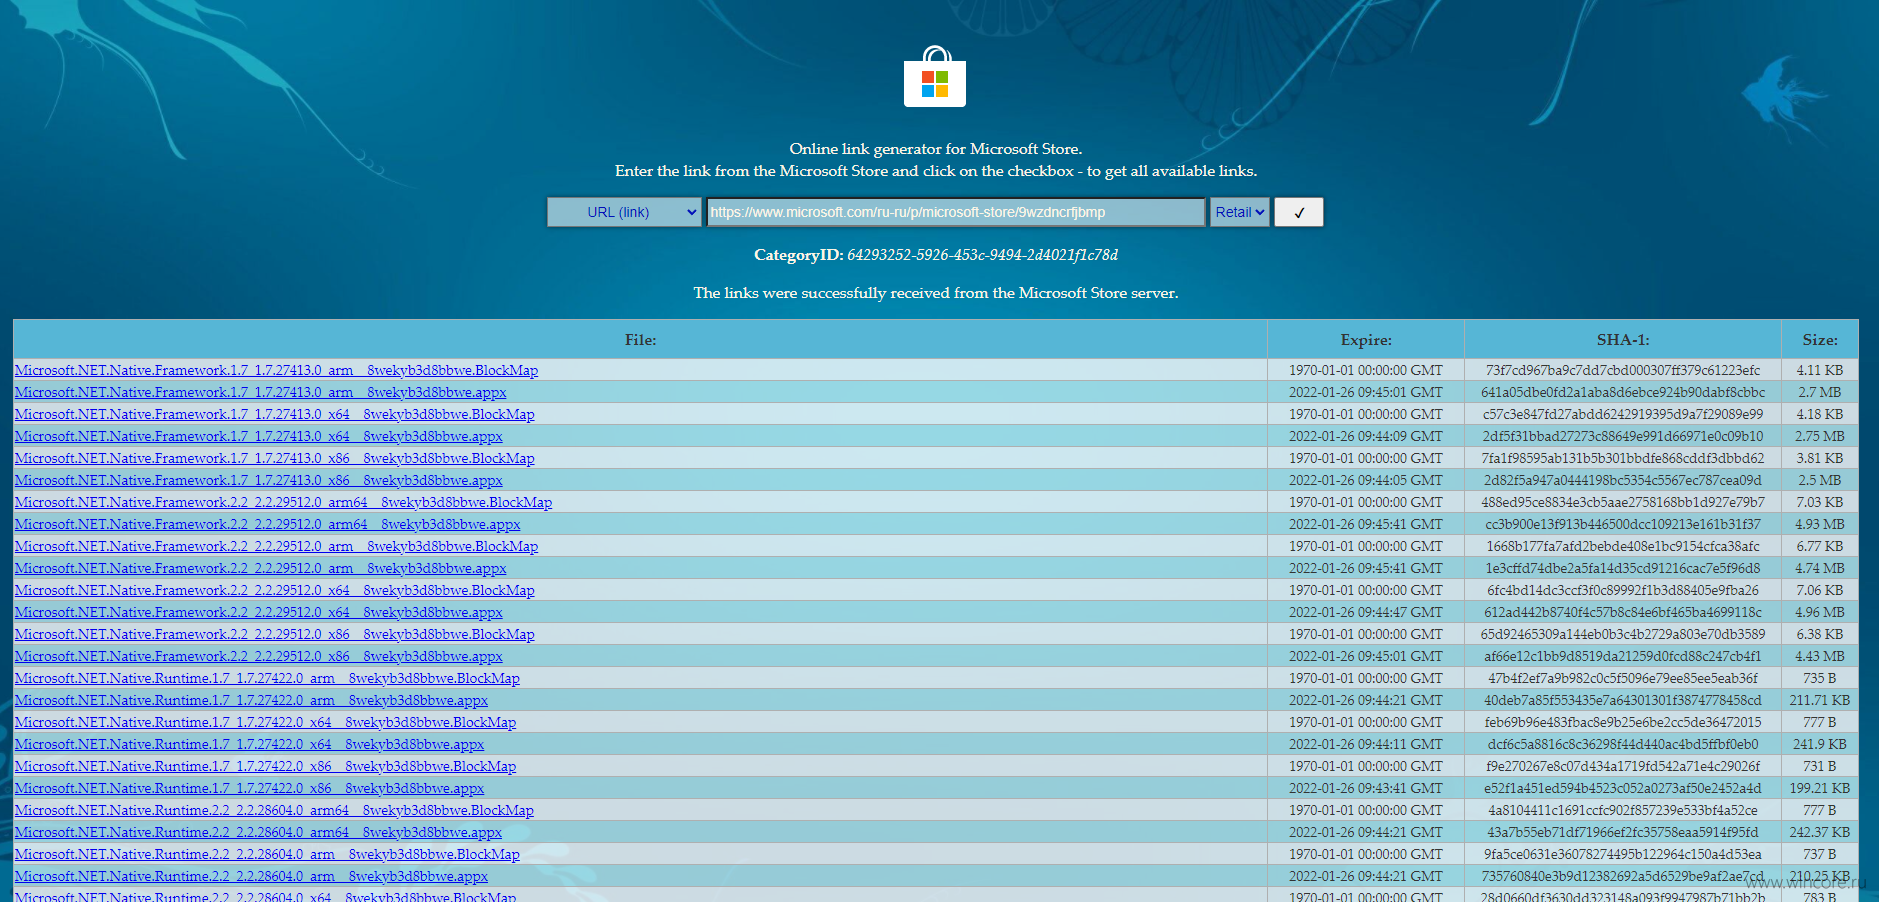This screenshot has width=1879, height=902.
Task: Open Framework.1.7 1.7.27413.0 x64 BlockMap link
Action: tap(274, 414)
